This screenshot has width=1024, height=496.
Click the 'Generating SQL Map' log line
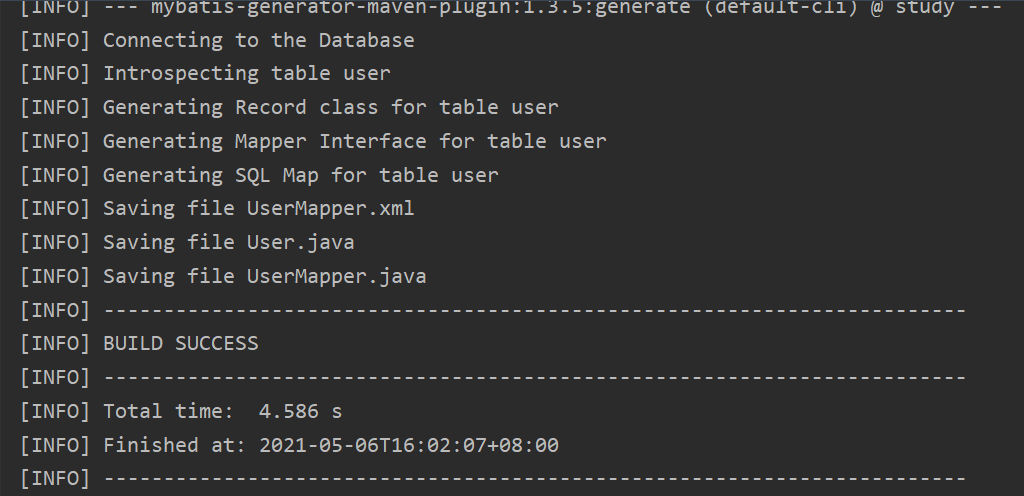[300, 175]
